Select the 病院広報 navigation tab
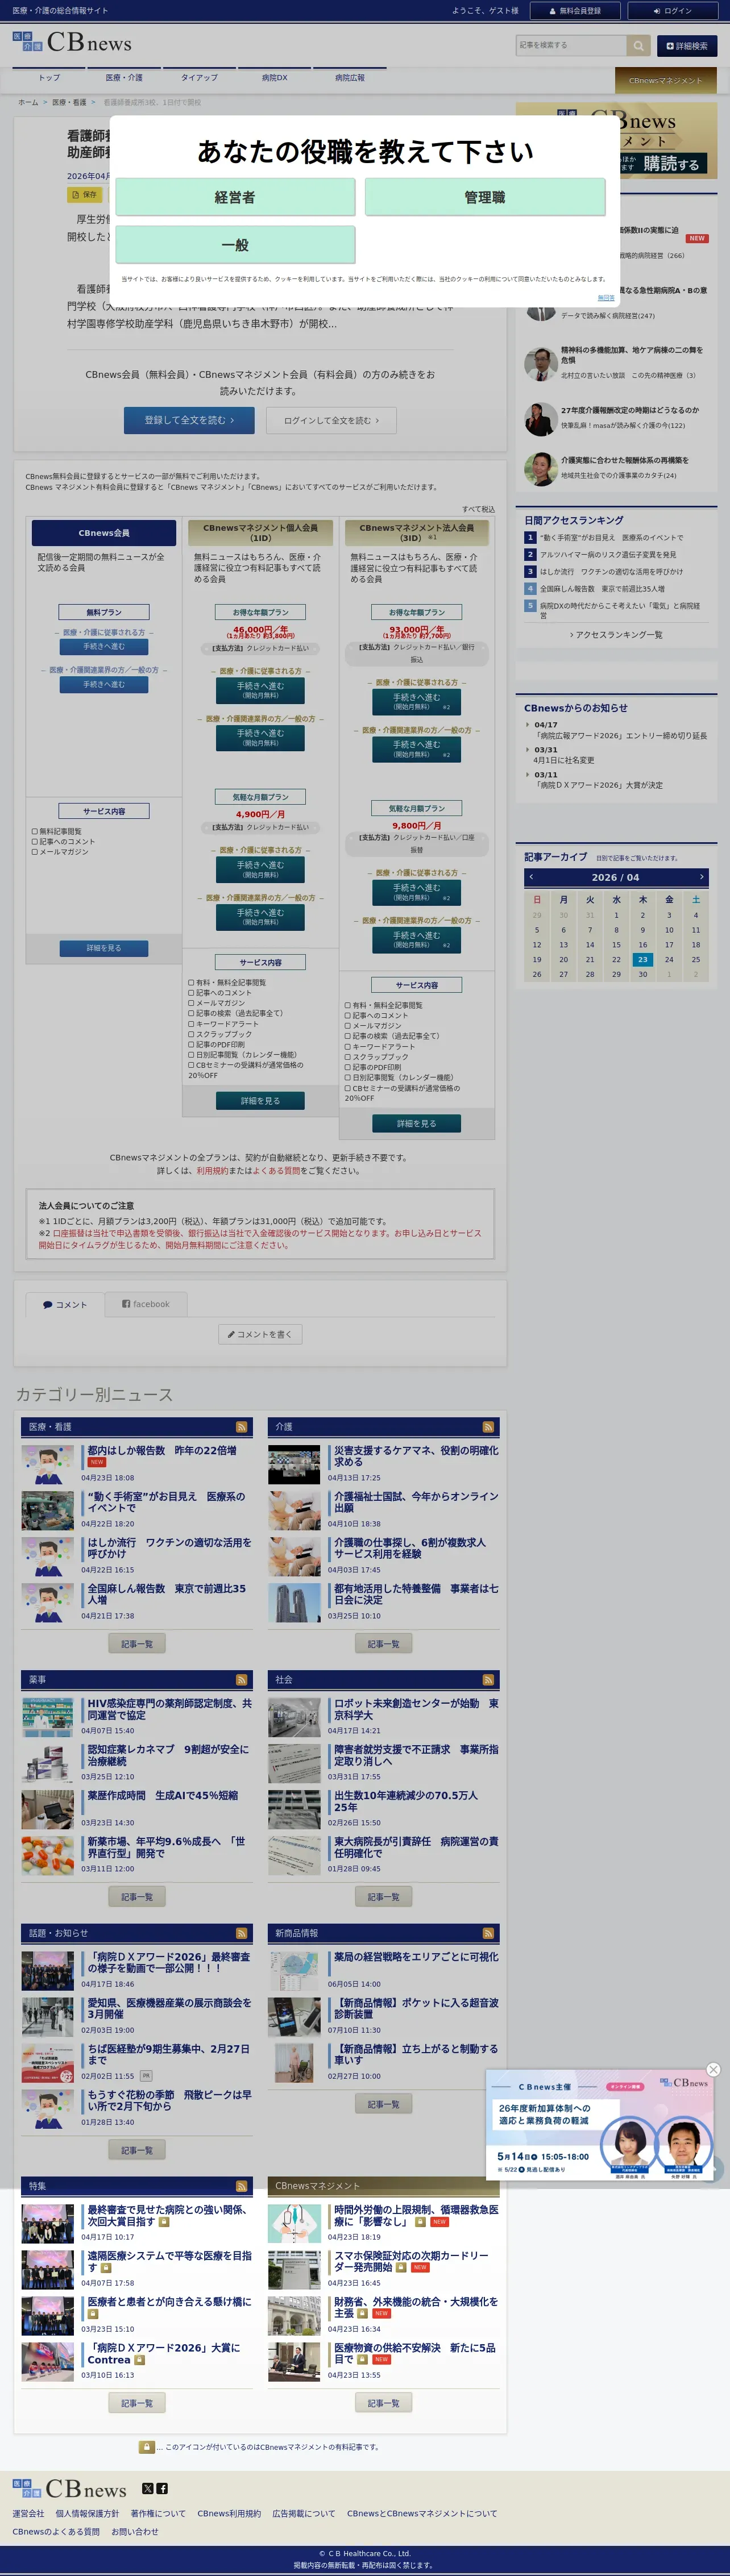 click(x=349, y=78)
